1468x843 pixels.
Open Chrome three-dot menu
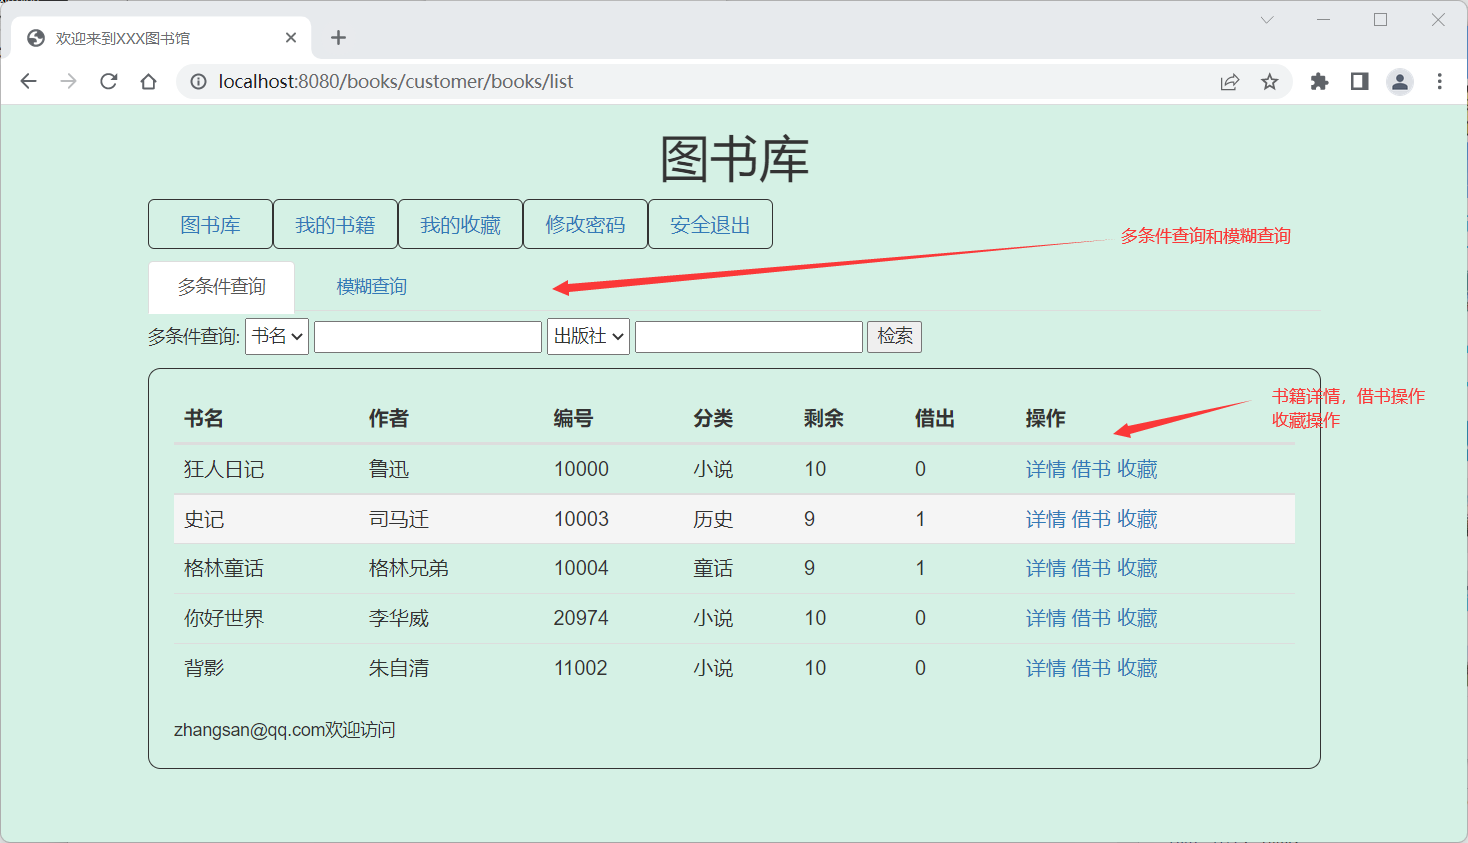[x=1440, y=82]
